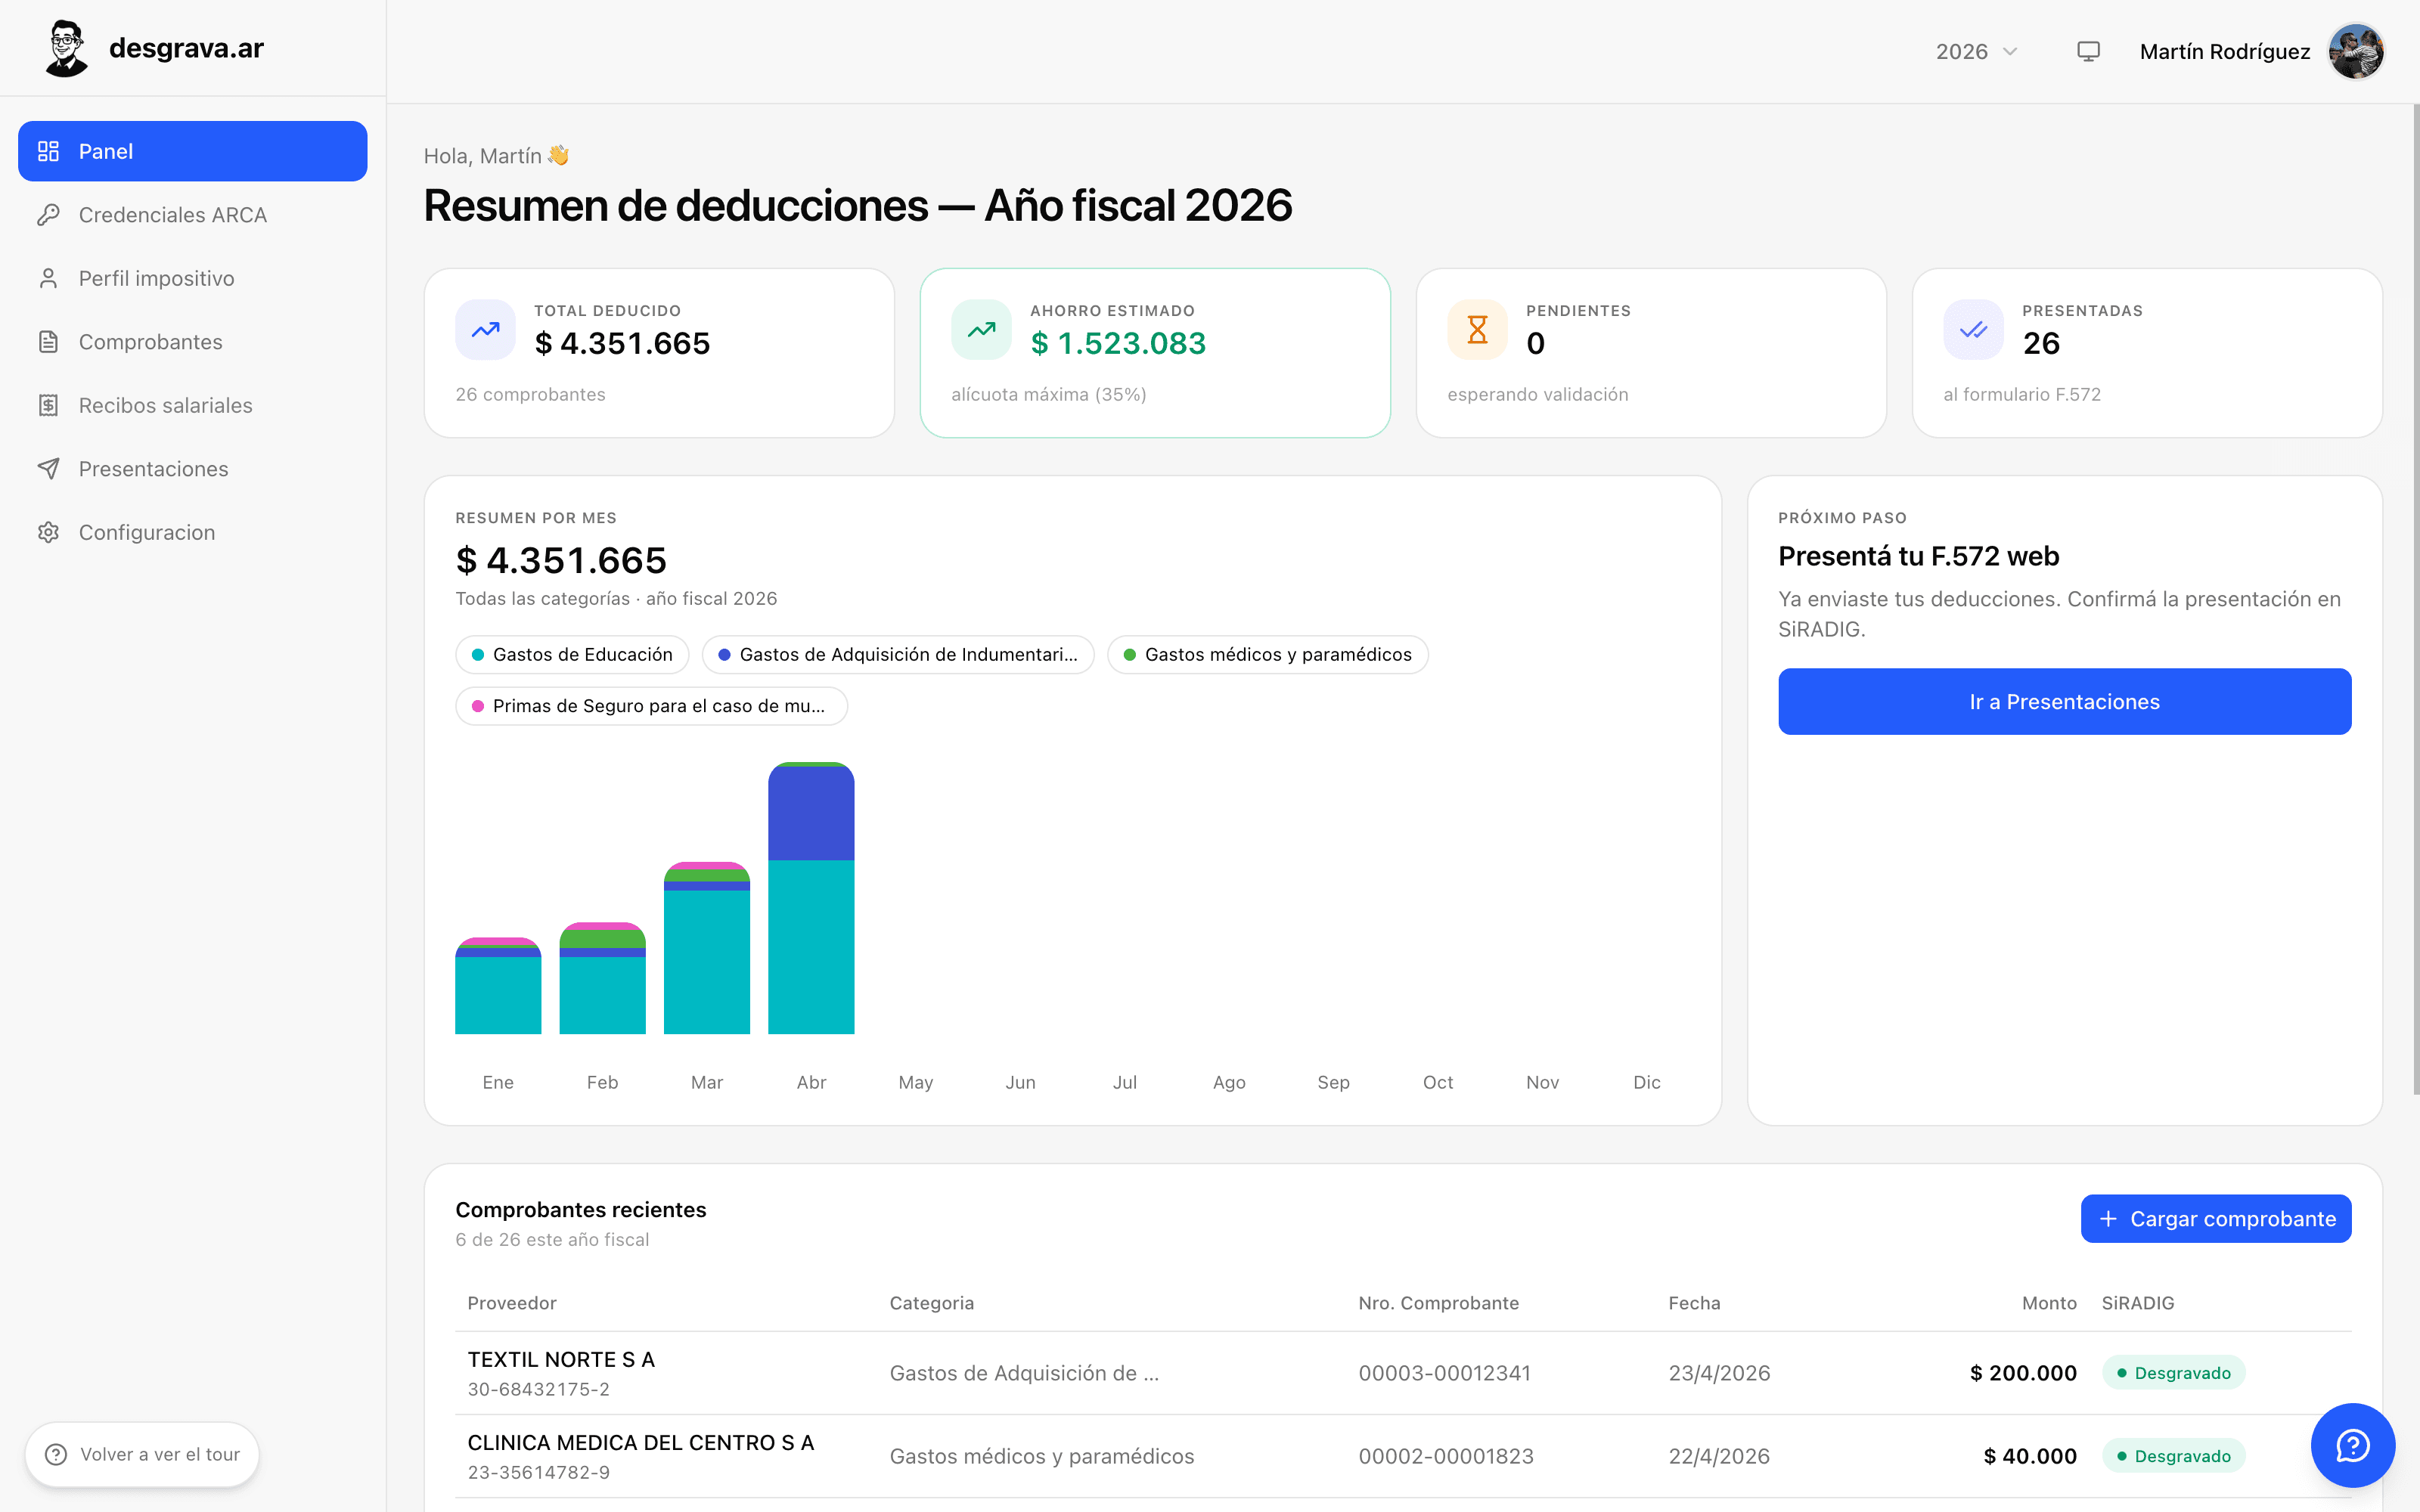2420x1512 pixels.
Task: Click the Fecha column header
Action: tap(1695, 1303)
